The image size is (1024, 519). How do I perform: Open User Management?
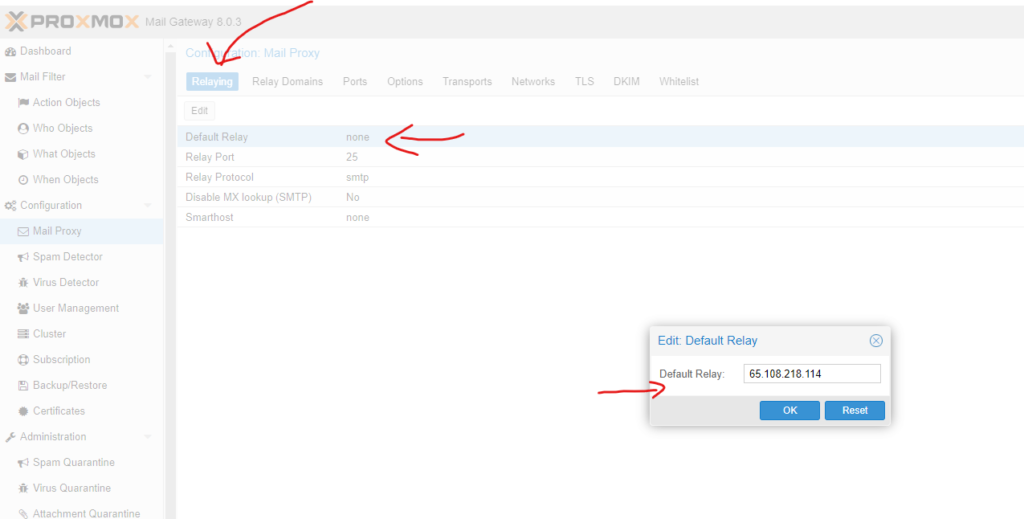click(x=76, y=308)
